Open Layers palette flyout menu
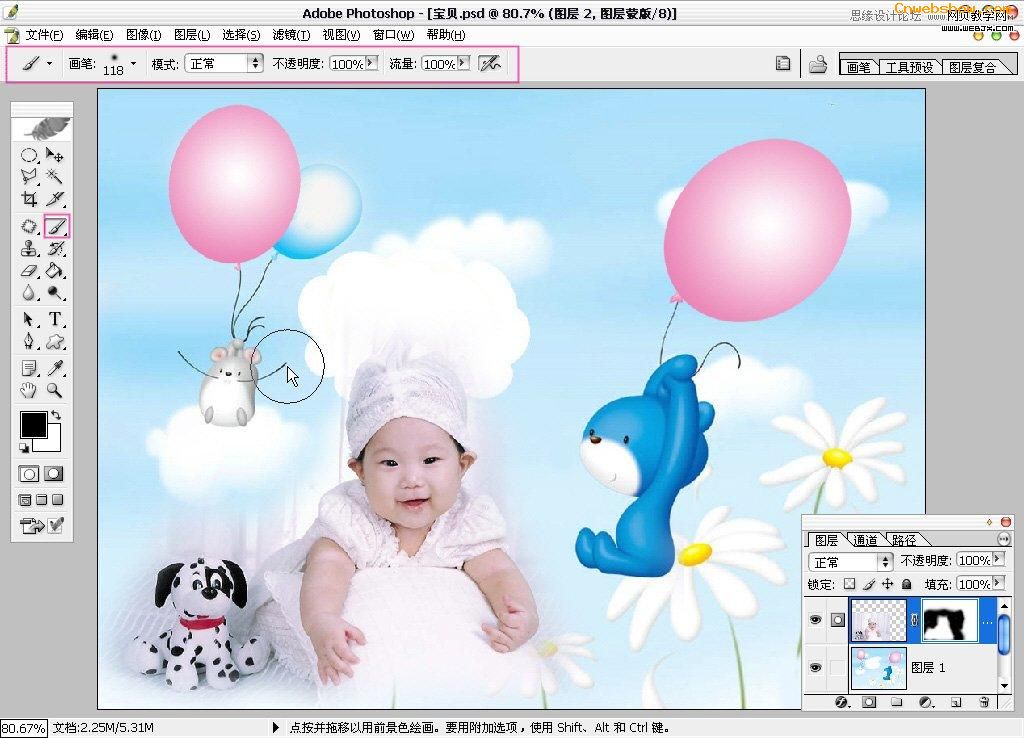1024x738 pixels. click(x=1004, y=539)
